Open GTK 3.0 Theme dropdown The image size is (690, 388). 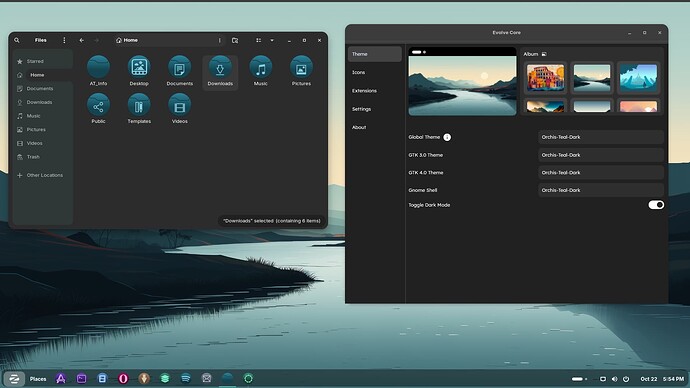[x=601, y=155]
